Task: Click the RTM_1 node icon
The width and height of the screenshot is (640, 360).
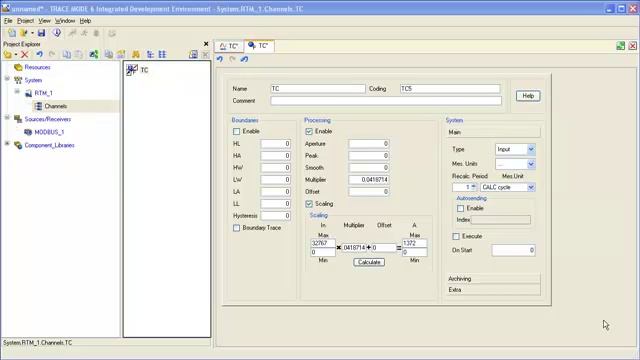Action: click(x=28, y=93)
